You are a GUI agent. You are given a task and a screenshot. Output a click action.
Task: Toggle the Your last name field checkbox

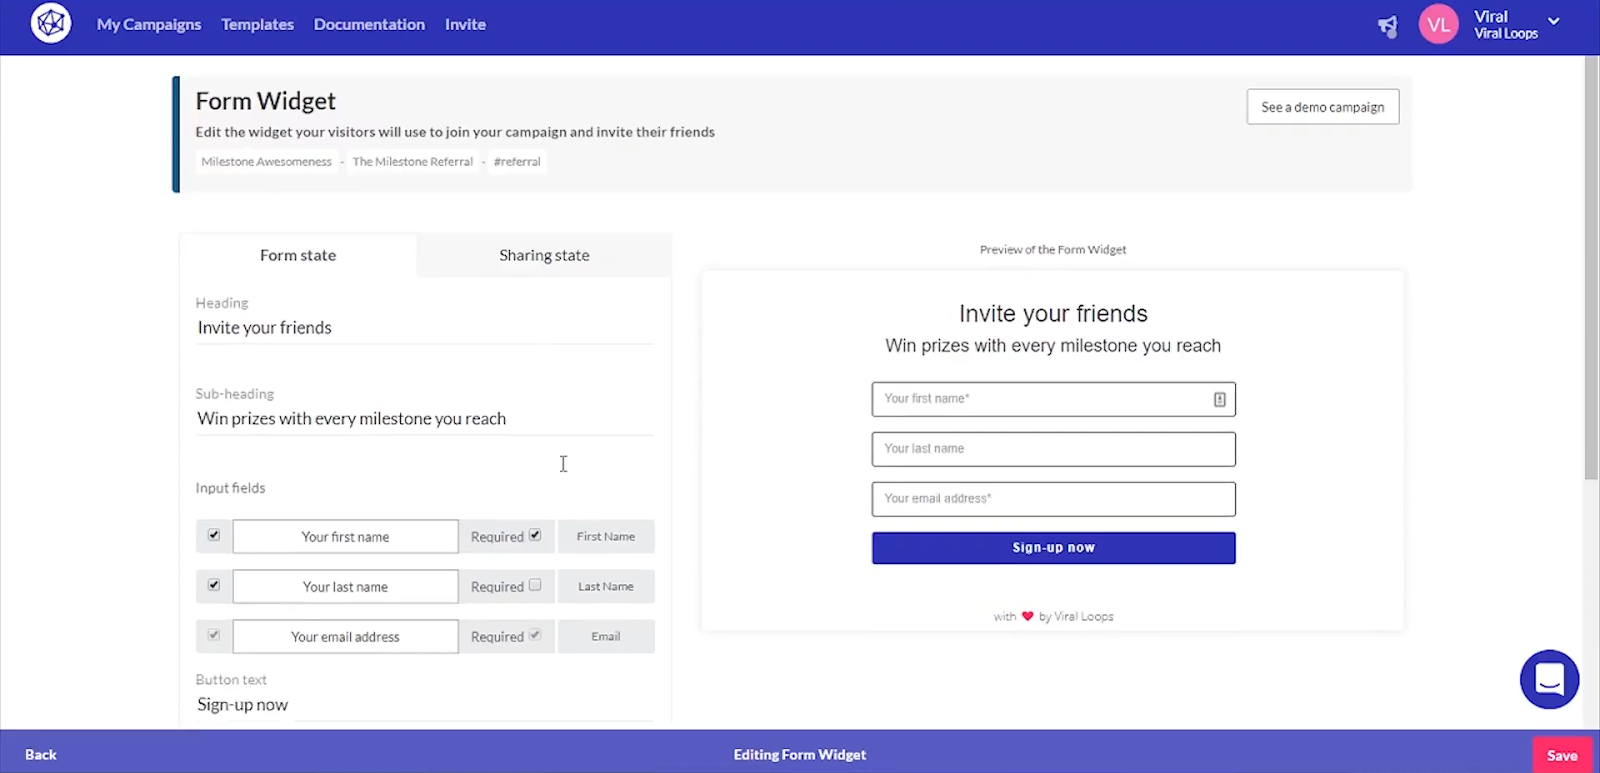214,585
